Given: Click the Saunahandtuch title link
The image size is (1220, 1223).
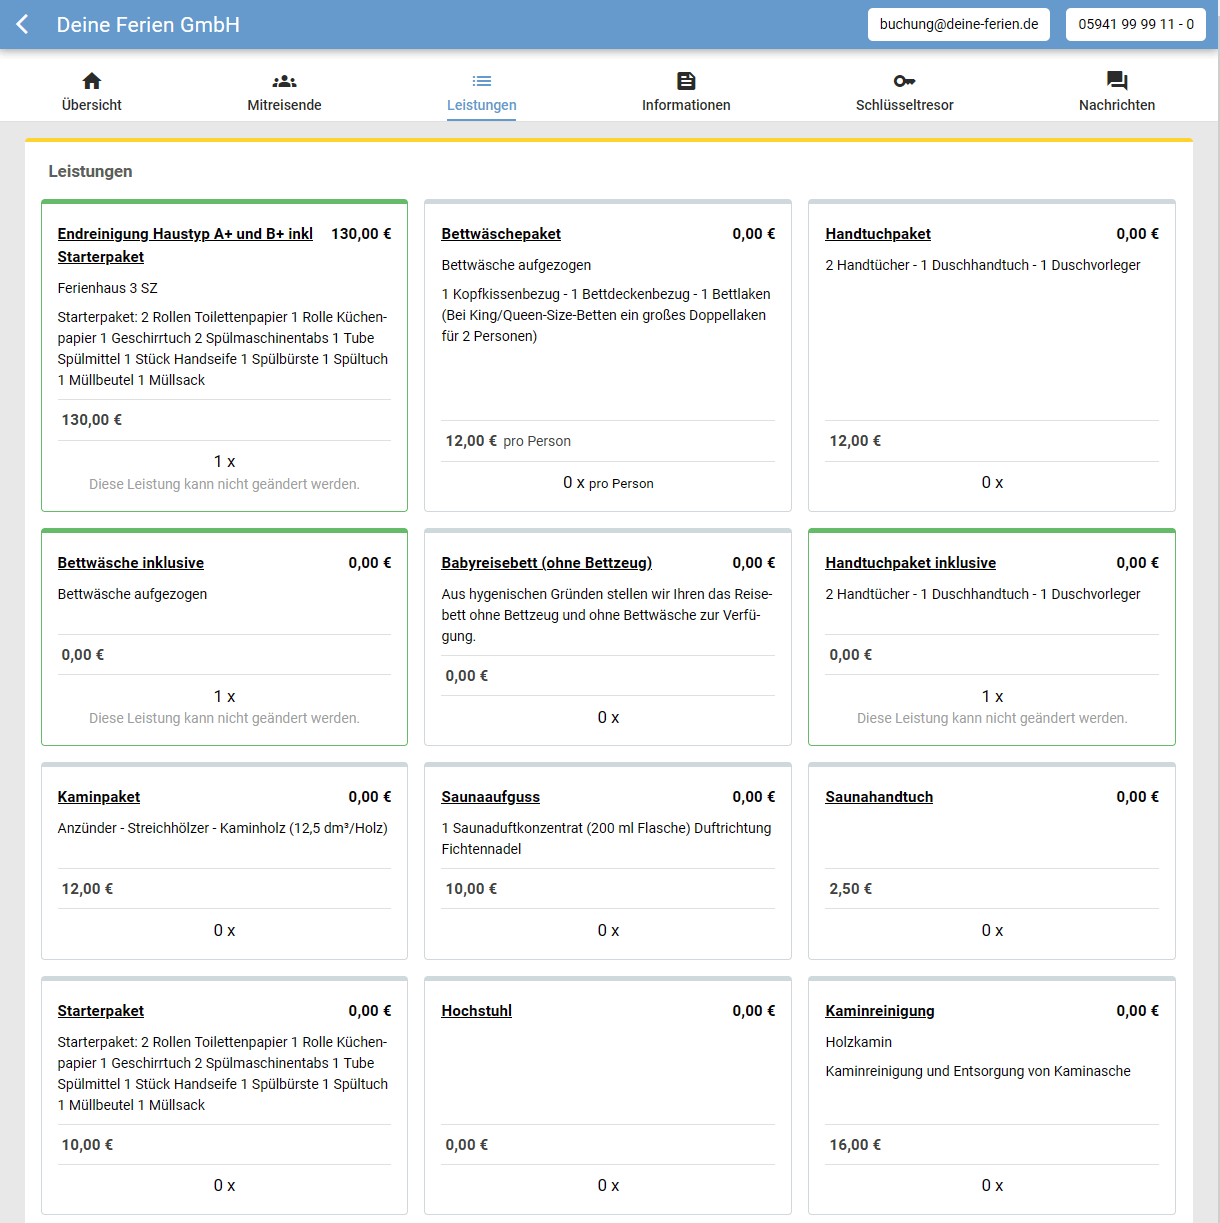Looking at the screenshot, I should [879, 797].
